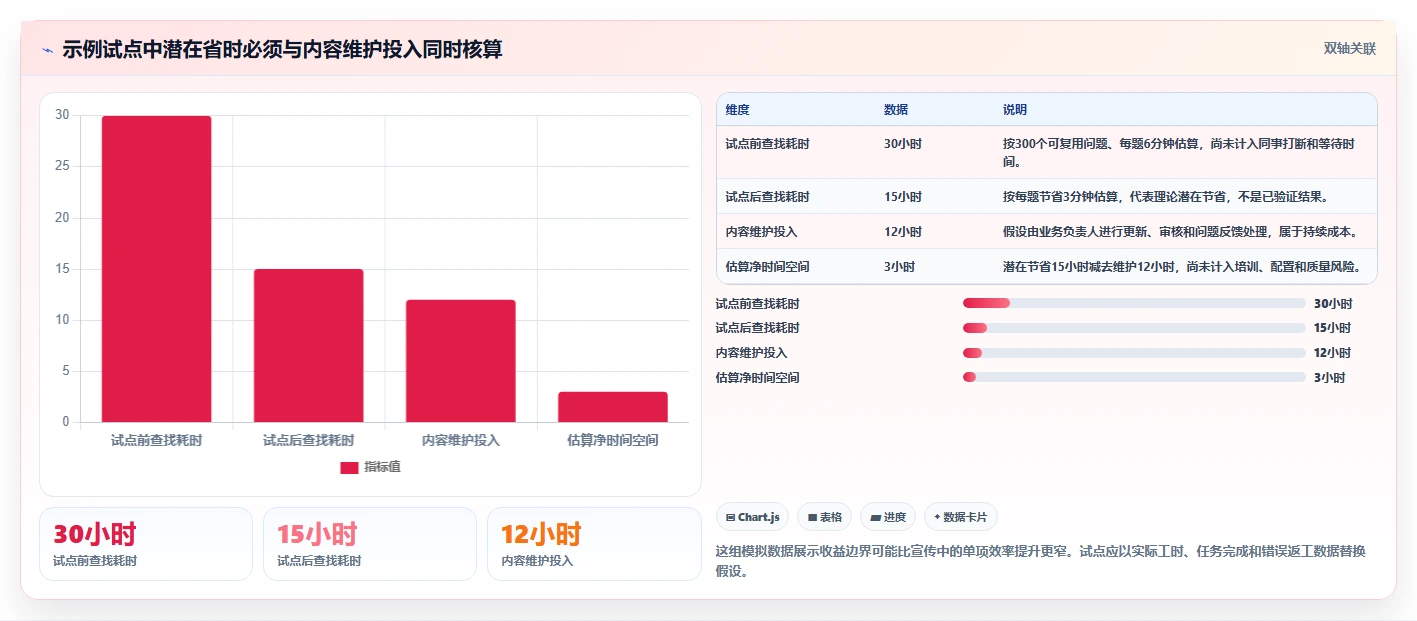Click the 试点前查找耗时 bar in the chart
The width and height of the screenshot is (1417, 621).
(156, 269)
